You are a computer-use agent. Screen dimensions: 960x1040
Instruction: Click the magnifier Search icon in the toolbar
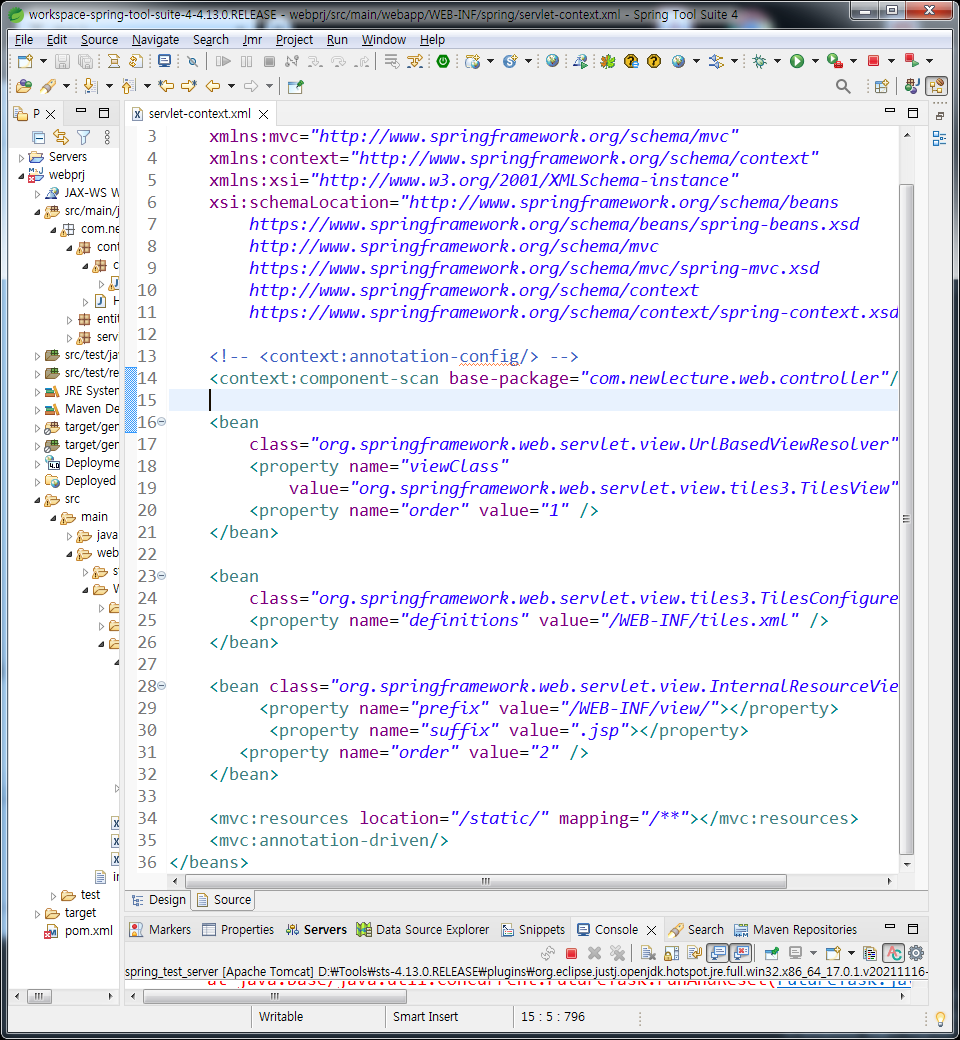pyautogui.click(x=843, y=86)
